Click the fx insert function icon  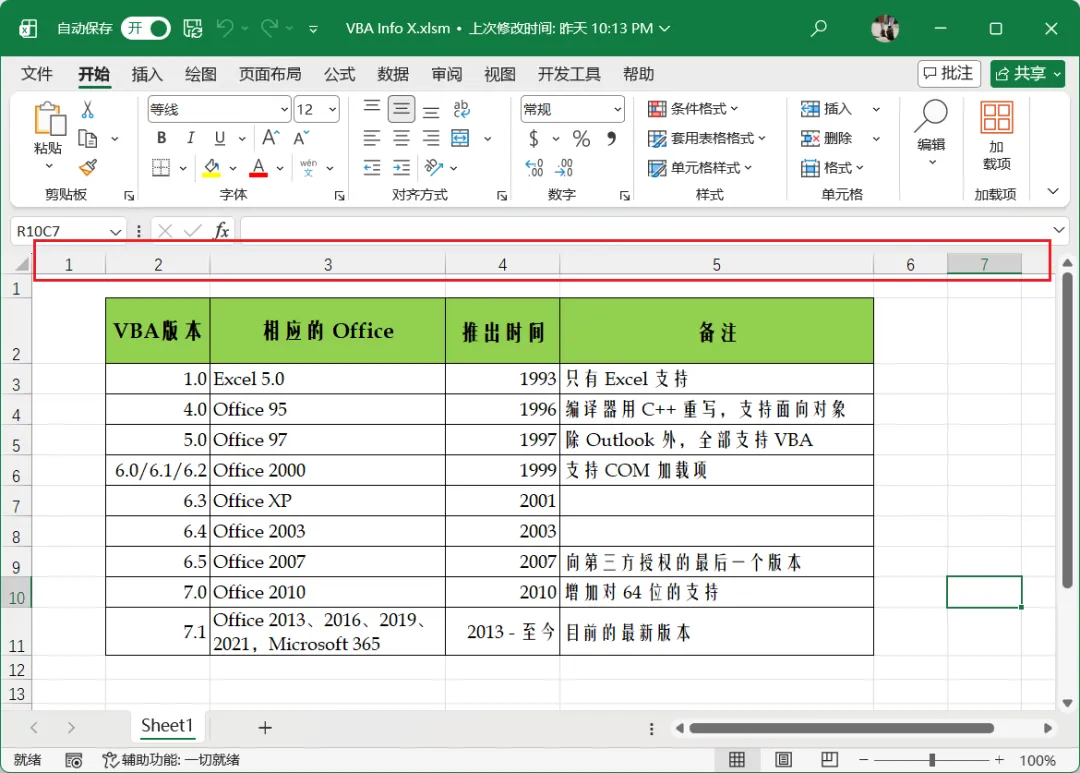[x=221, y=230]
